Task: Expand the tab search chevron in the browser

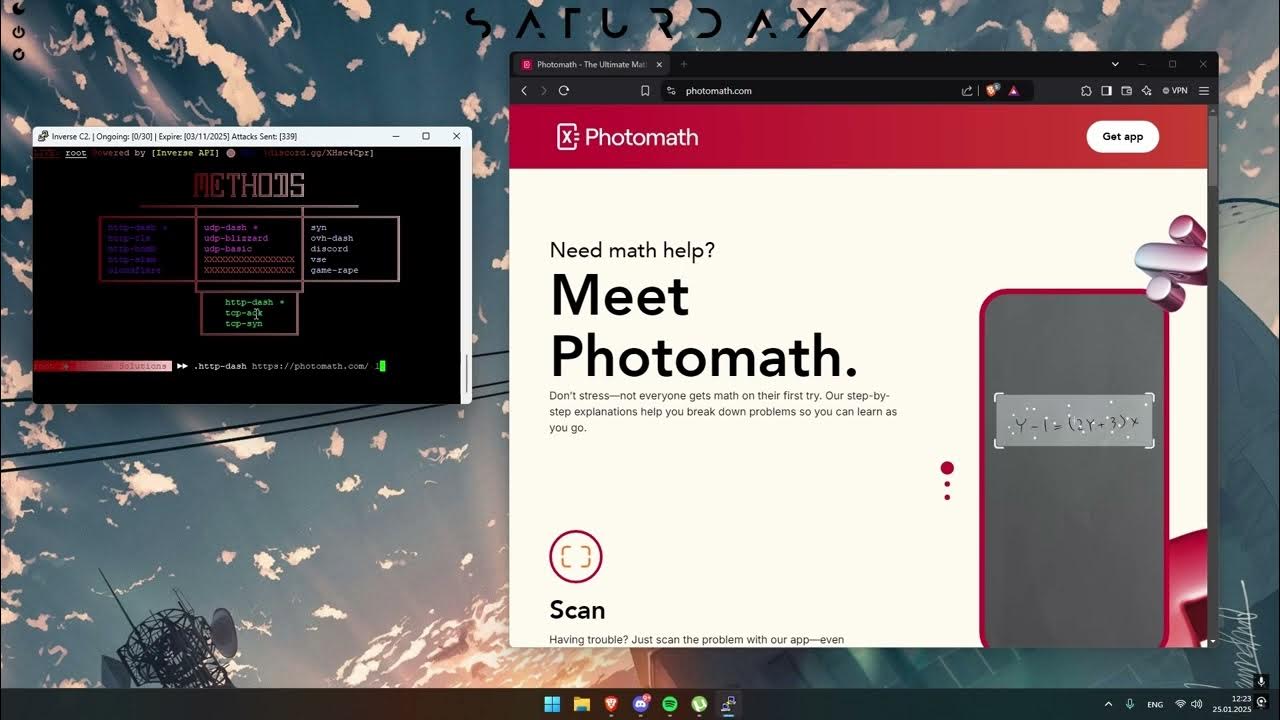Action: [x=1115, y=64]
